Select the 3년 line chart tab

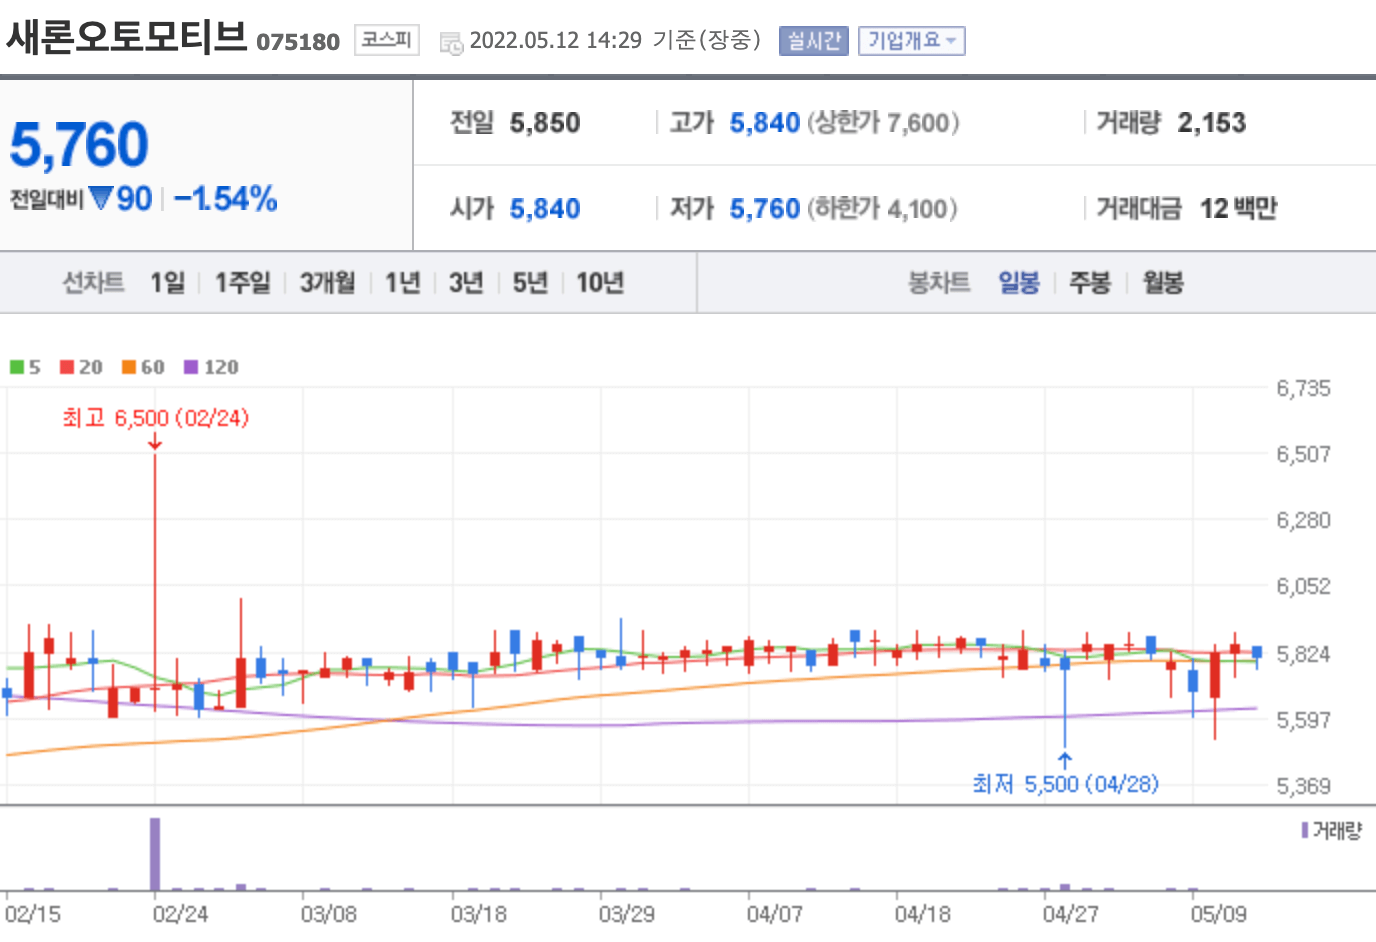coord(466,283)
